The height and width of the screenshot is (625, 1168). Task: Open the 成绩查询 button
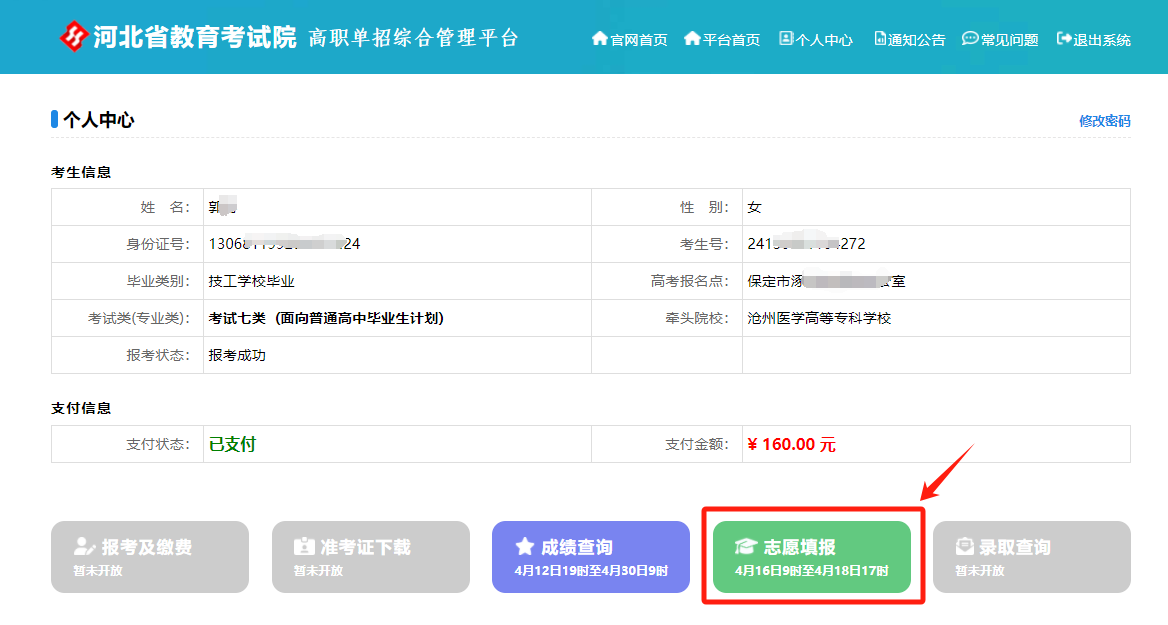pyautogui.click(x=590, y=557)
